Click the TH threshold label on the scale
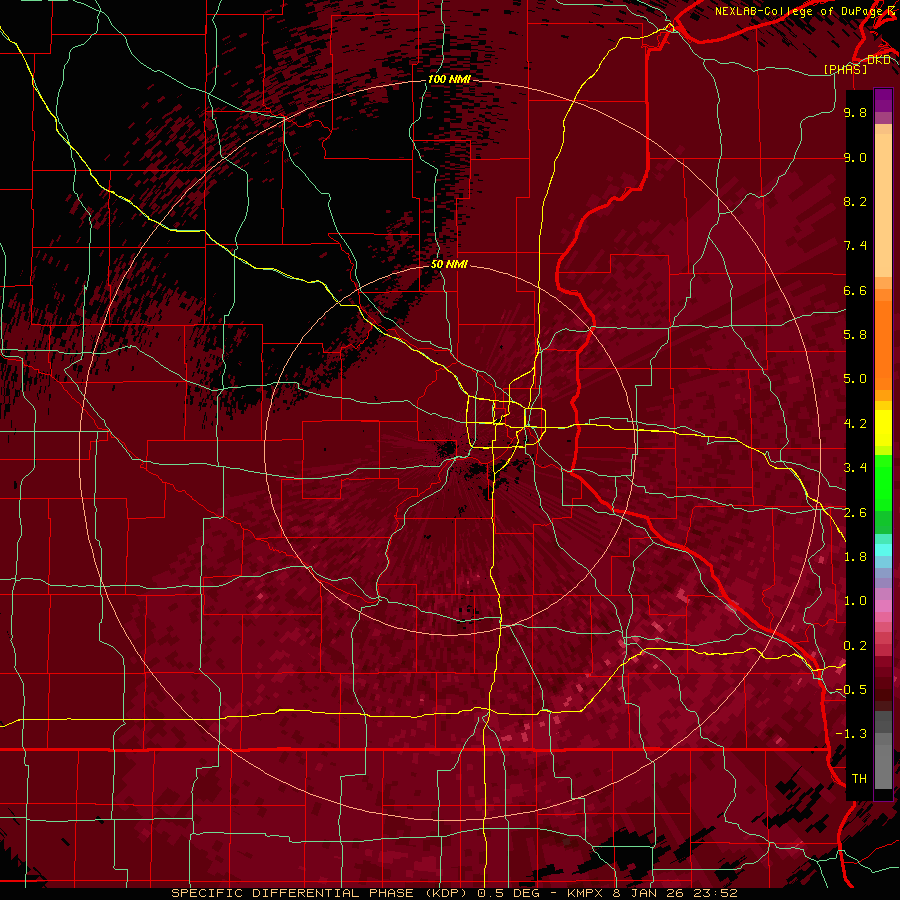Viewport: 900px width, 900px height. tap(859, 779)
